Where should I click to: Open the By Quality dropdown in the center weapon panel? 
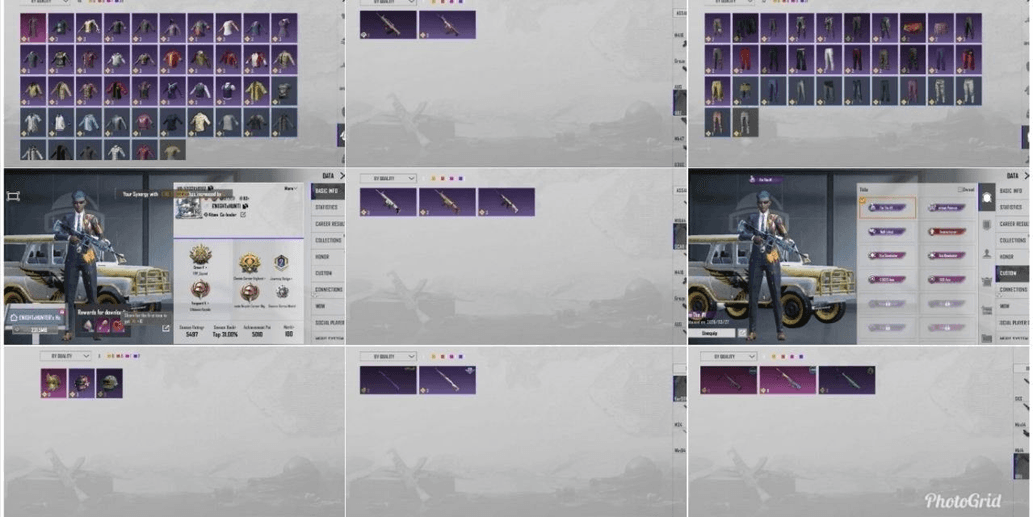coord(388,178)
